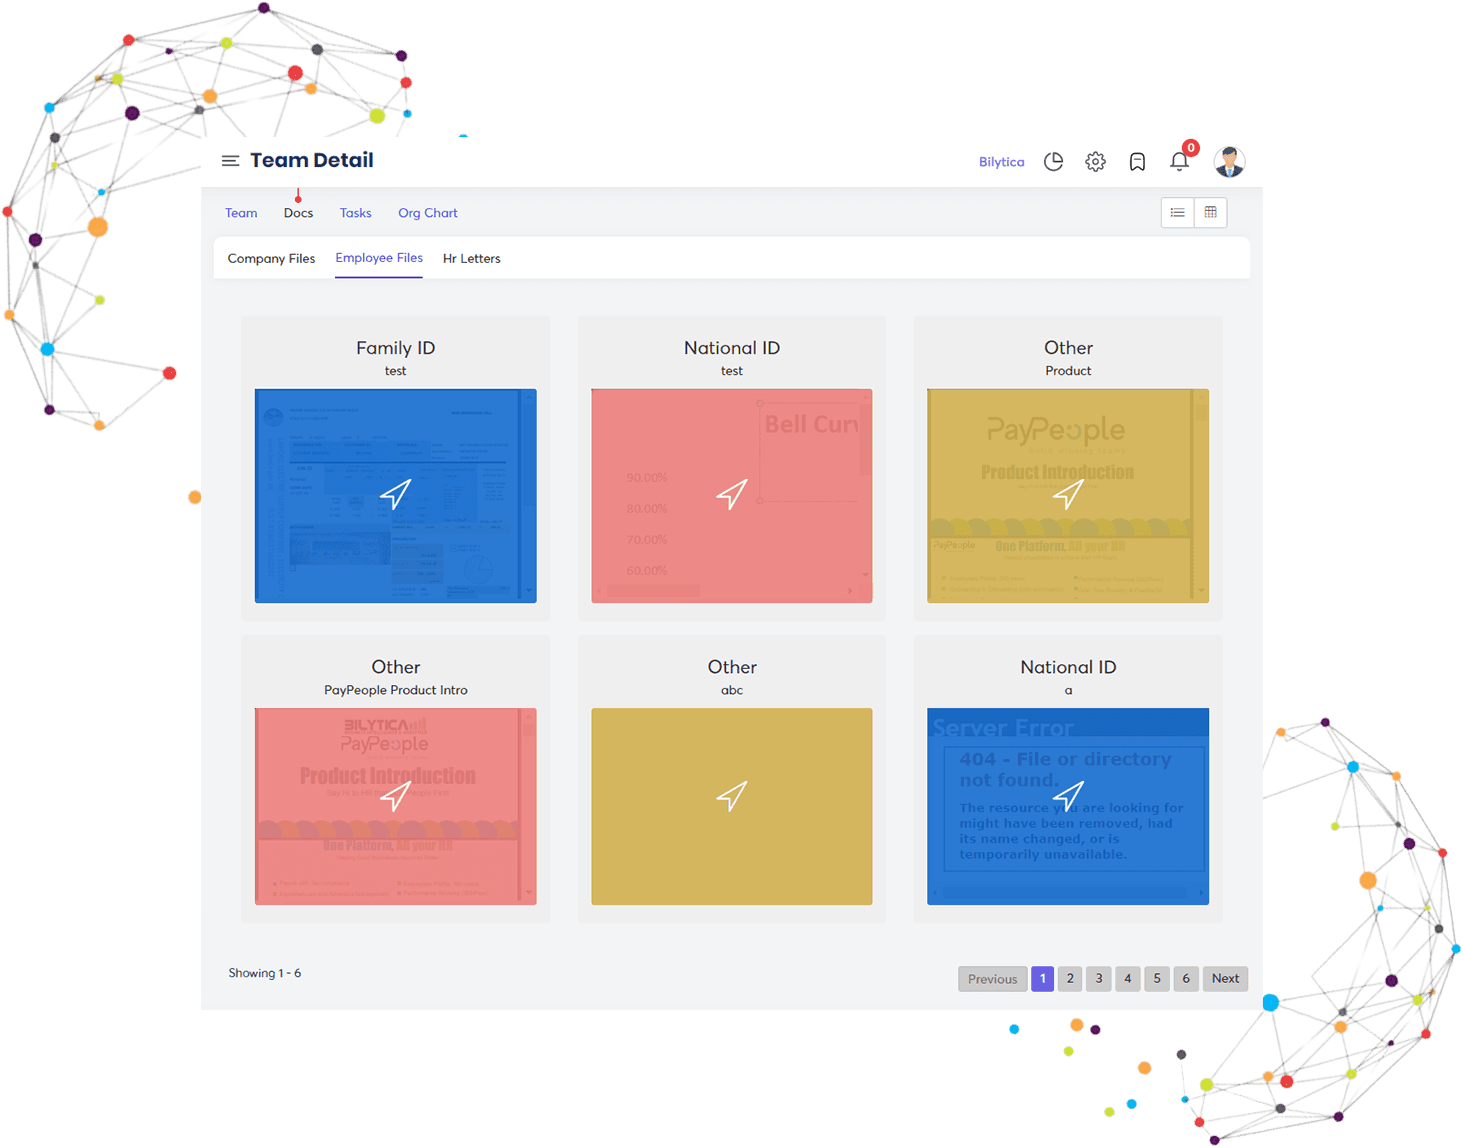Open the Org Chart tab
The image size is (1463, 1147).
coord(428,213)
